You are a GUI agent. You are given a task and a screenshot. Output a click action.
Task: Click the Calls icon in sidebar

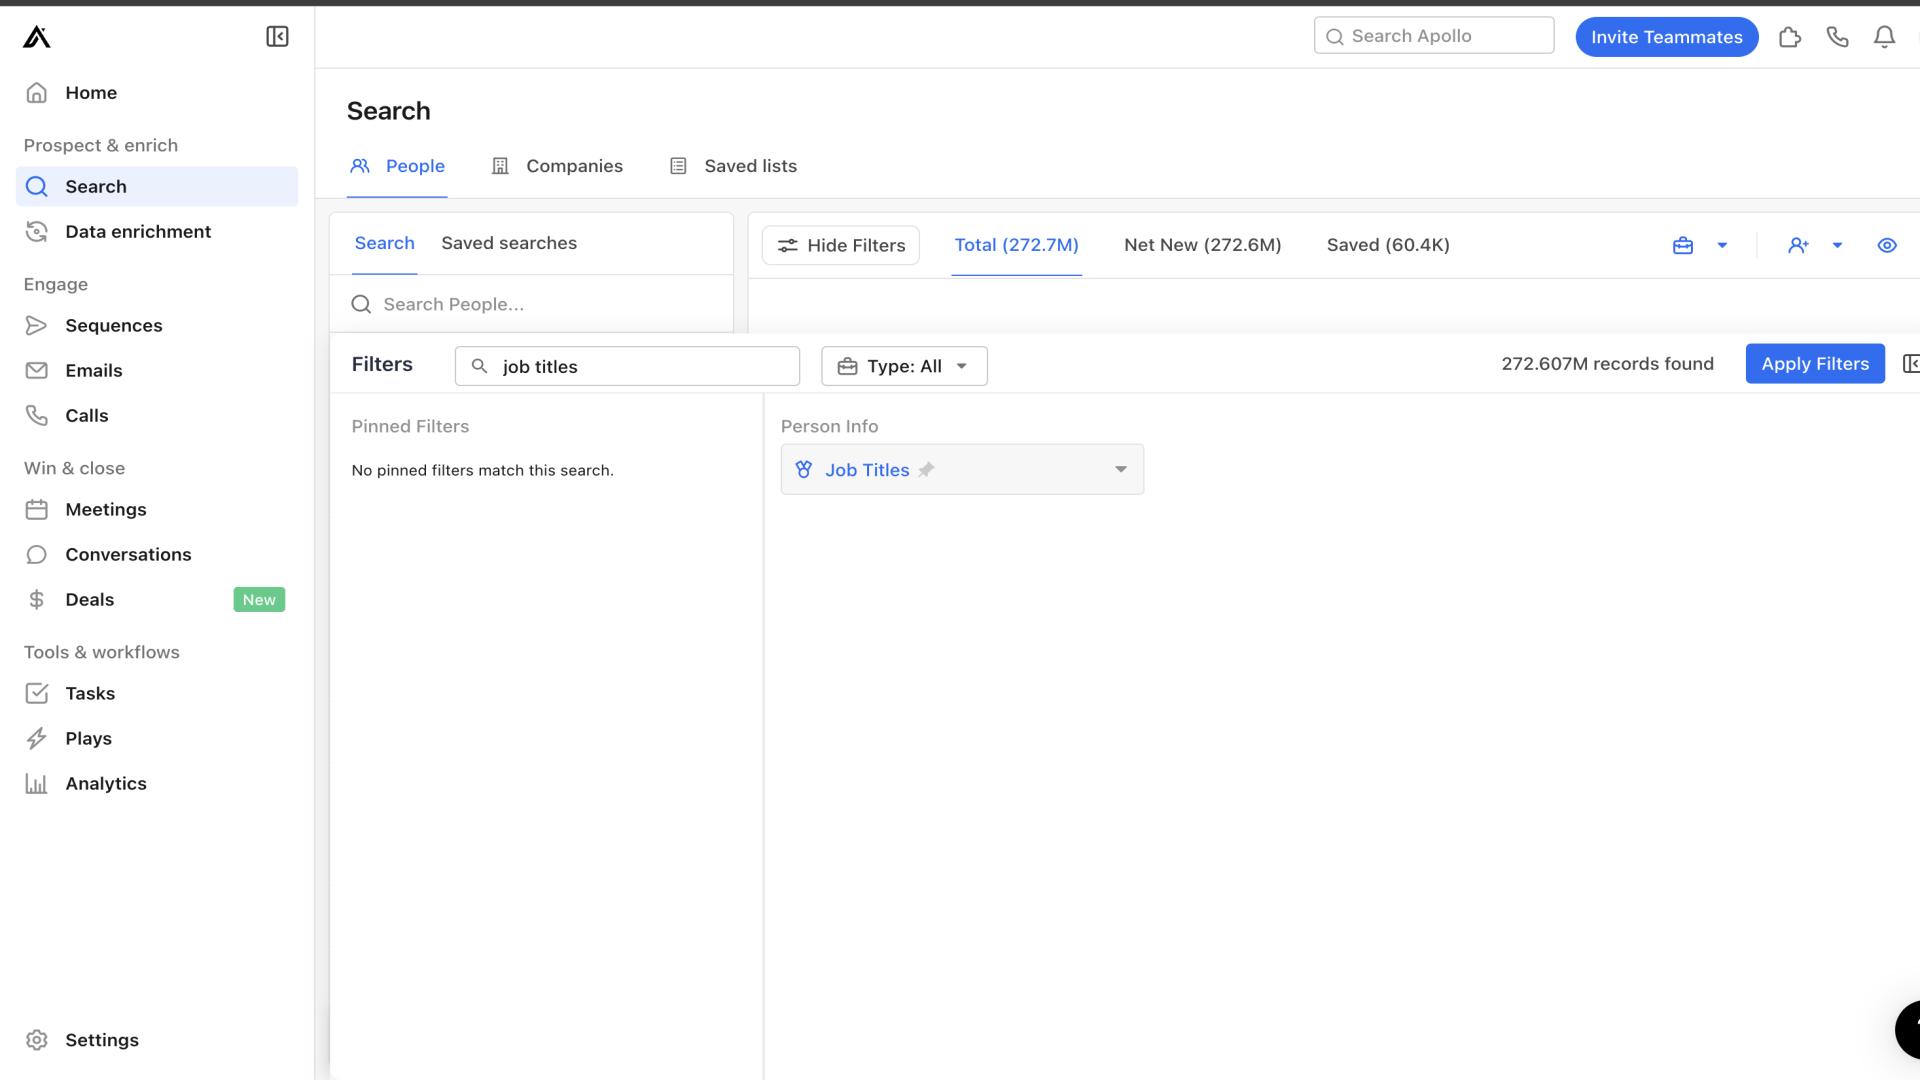37,414
